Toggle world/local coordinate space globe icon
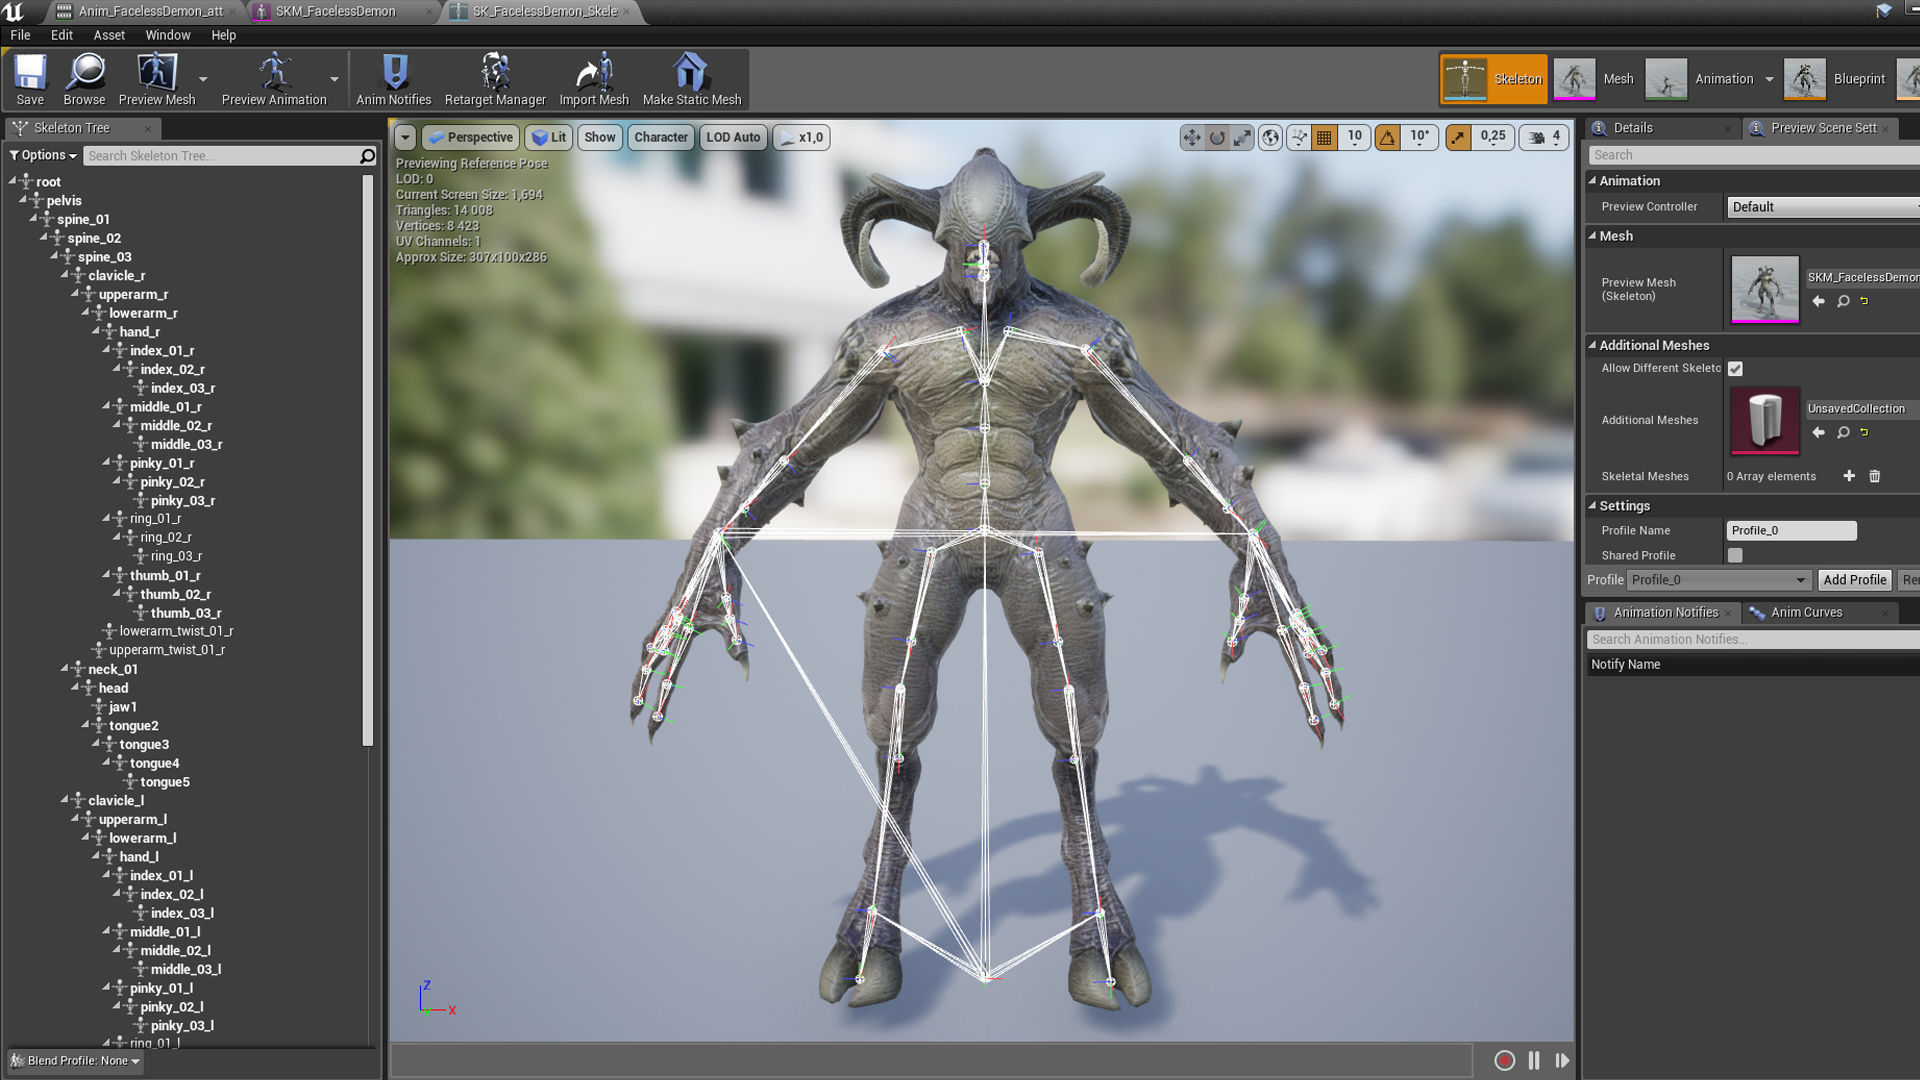This screenshot has width=1920, height=1080. coord(1270,138)
